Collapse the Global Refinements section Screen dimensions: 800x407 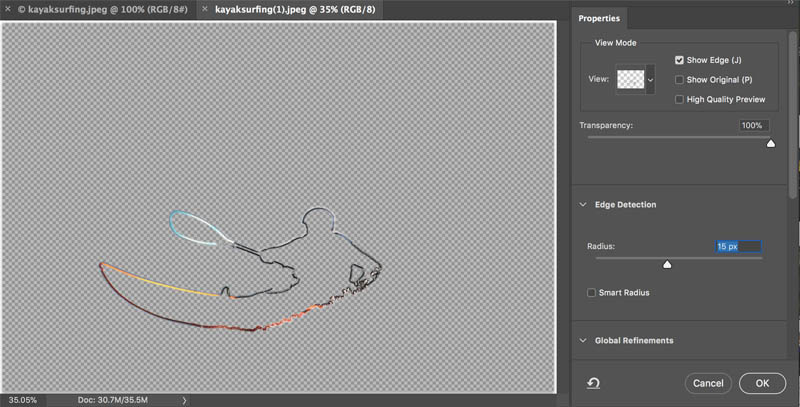point(583,341)
